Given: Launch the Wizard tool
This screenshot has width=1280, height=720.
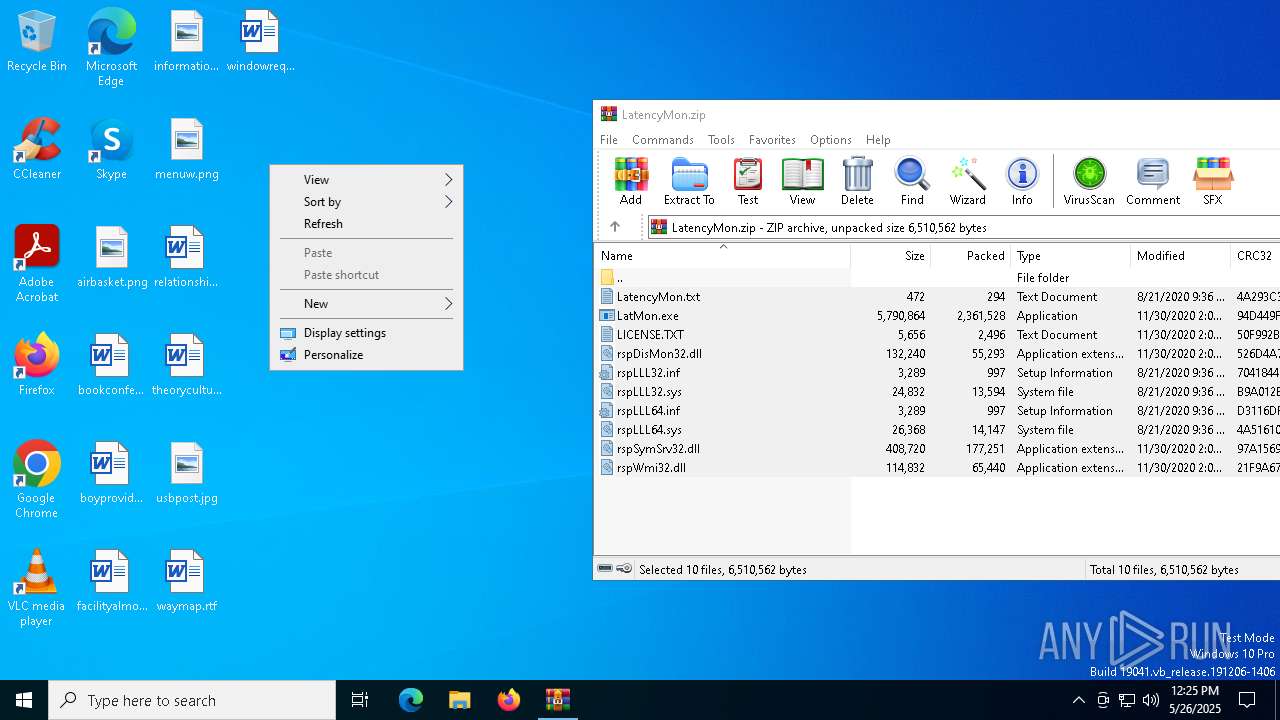Looking at the screenshot, I should (x=967, y=181).
